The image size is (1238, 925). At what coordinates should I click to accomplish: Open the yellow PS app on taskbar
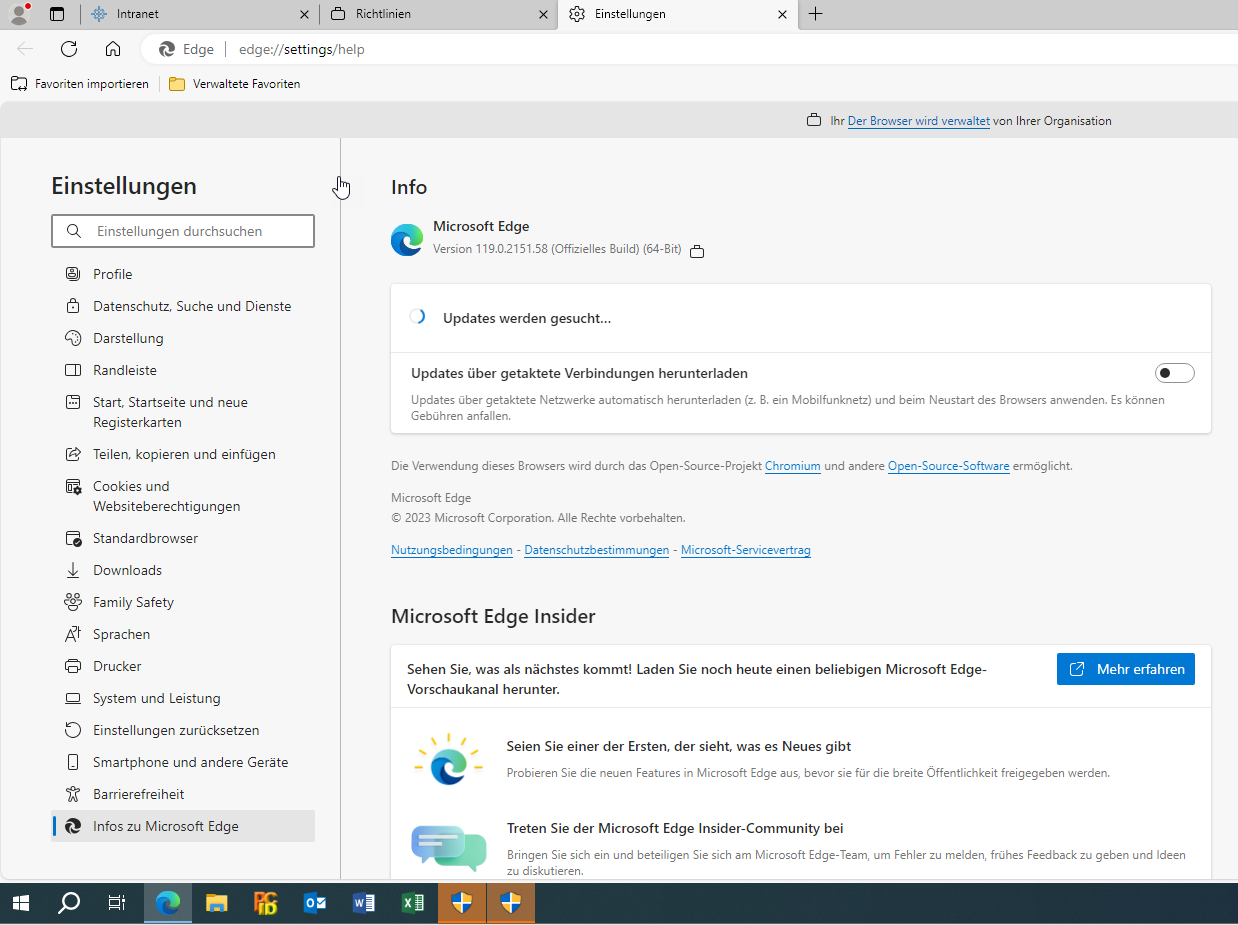pos(265,903)
